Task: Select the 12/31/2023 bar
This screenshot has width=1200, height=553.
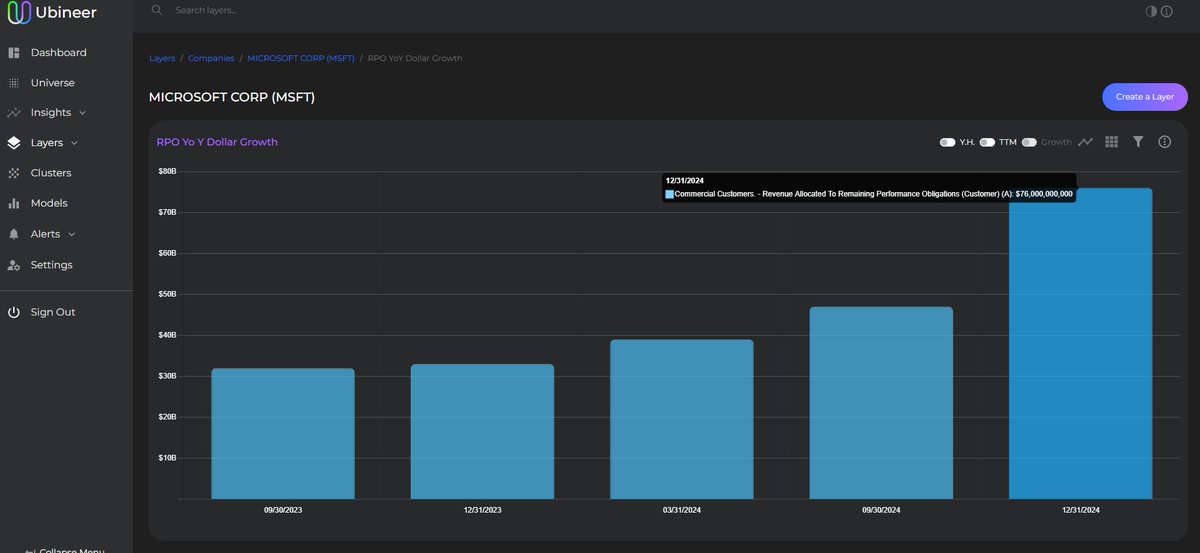Action: (x=482, y=432)
